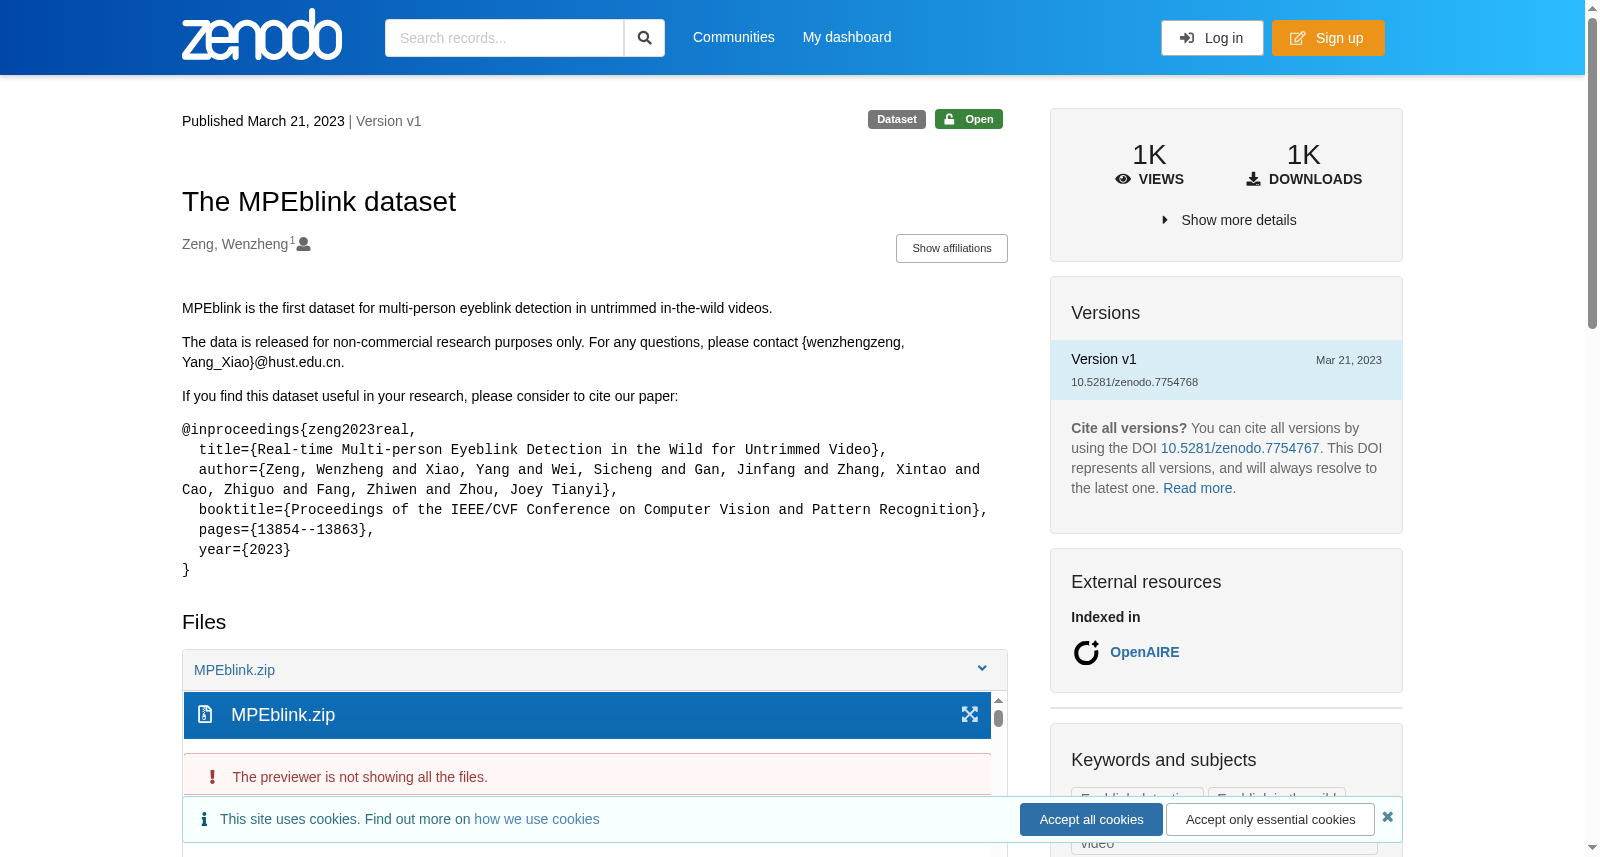
Task: Open the Communities menu item
Action: tap(734, 37)
